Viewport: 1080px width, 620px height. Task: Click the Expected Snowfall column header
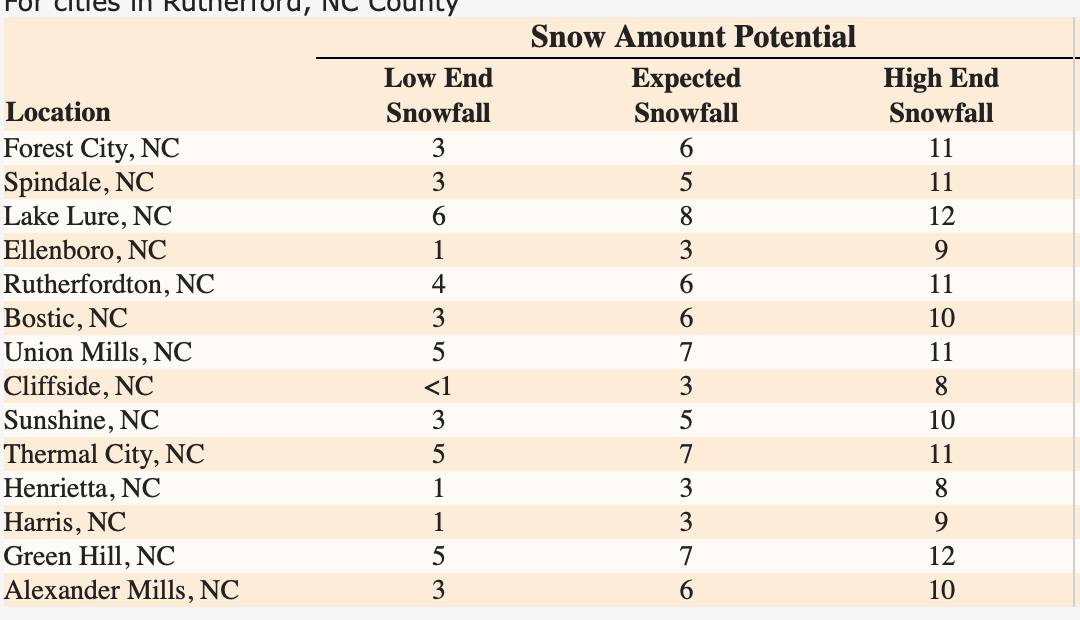point(686,95)
